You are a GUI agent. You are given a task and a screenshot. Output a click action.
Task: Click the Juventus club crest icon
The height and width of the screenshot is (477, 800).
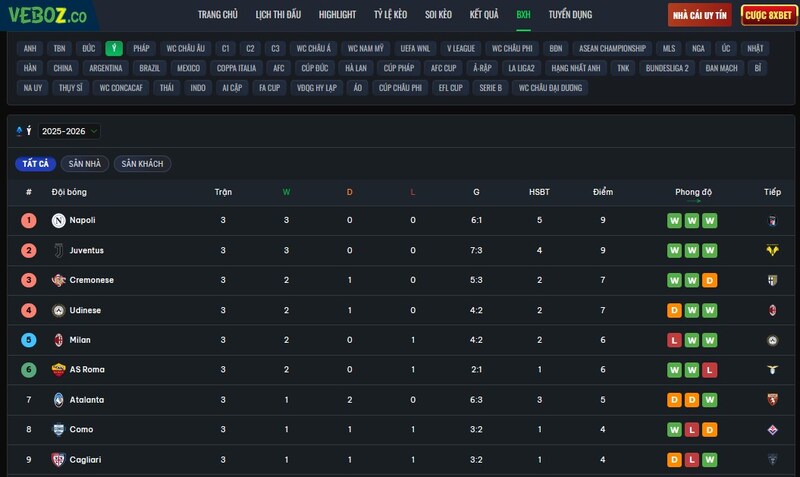(x=59, y=250)
